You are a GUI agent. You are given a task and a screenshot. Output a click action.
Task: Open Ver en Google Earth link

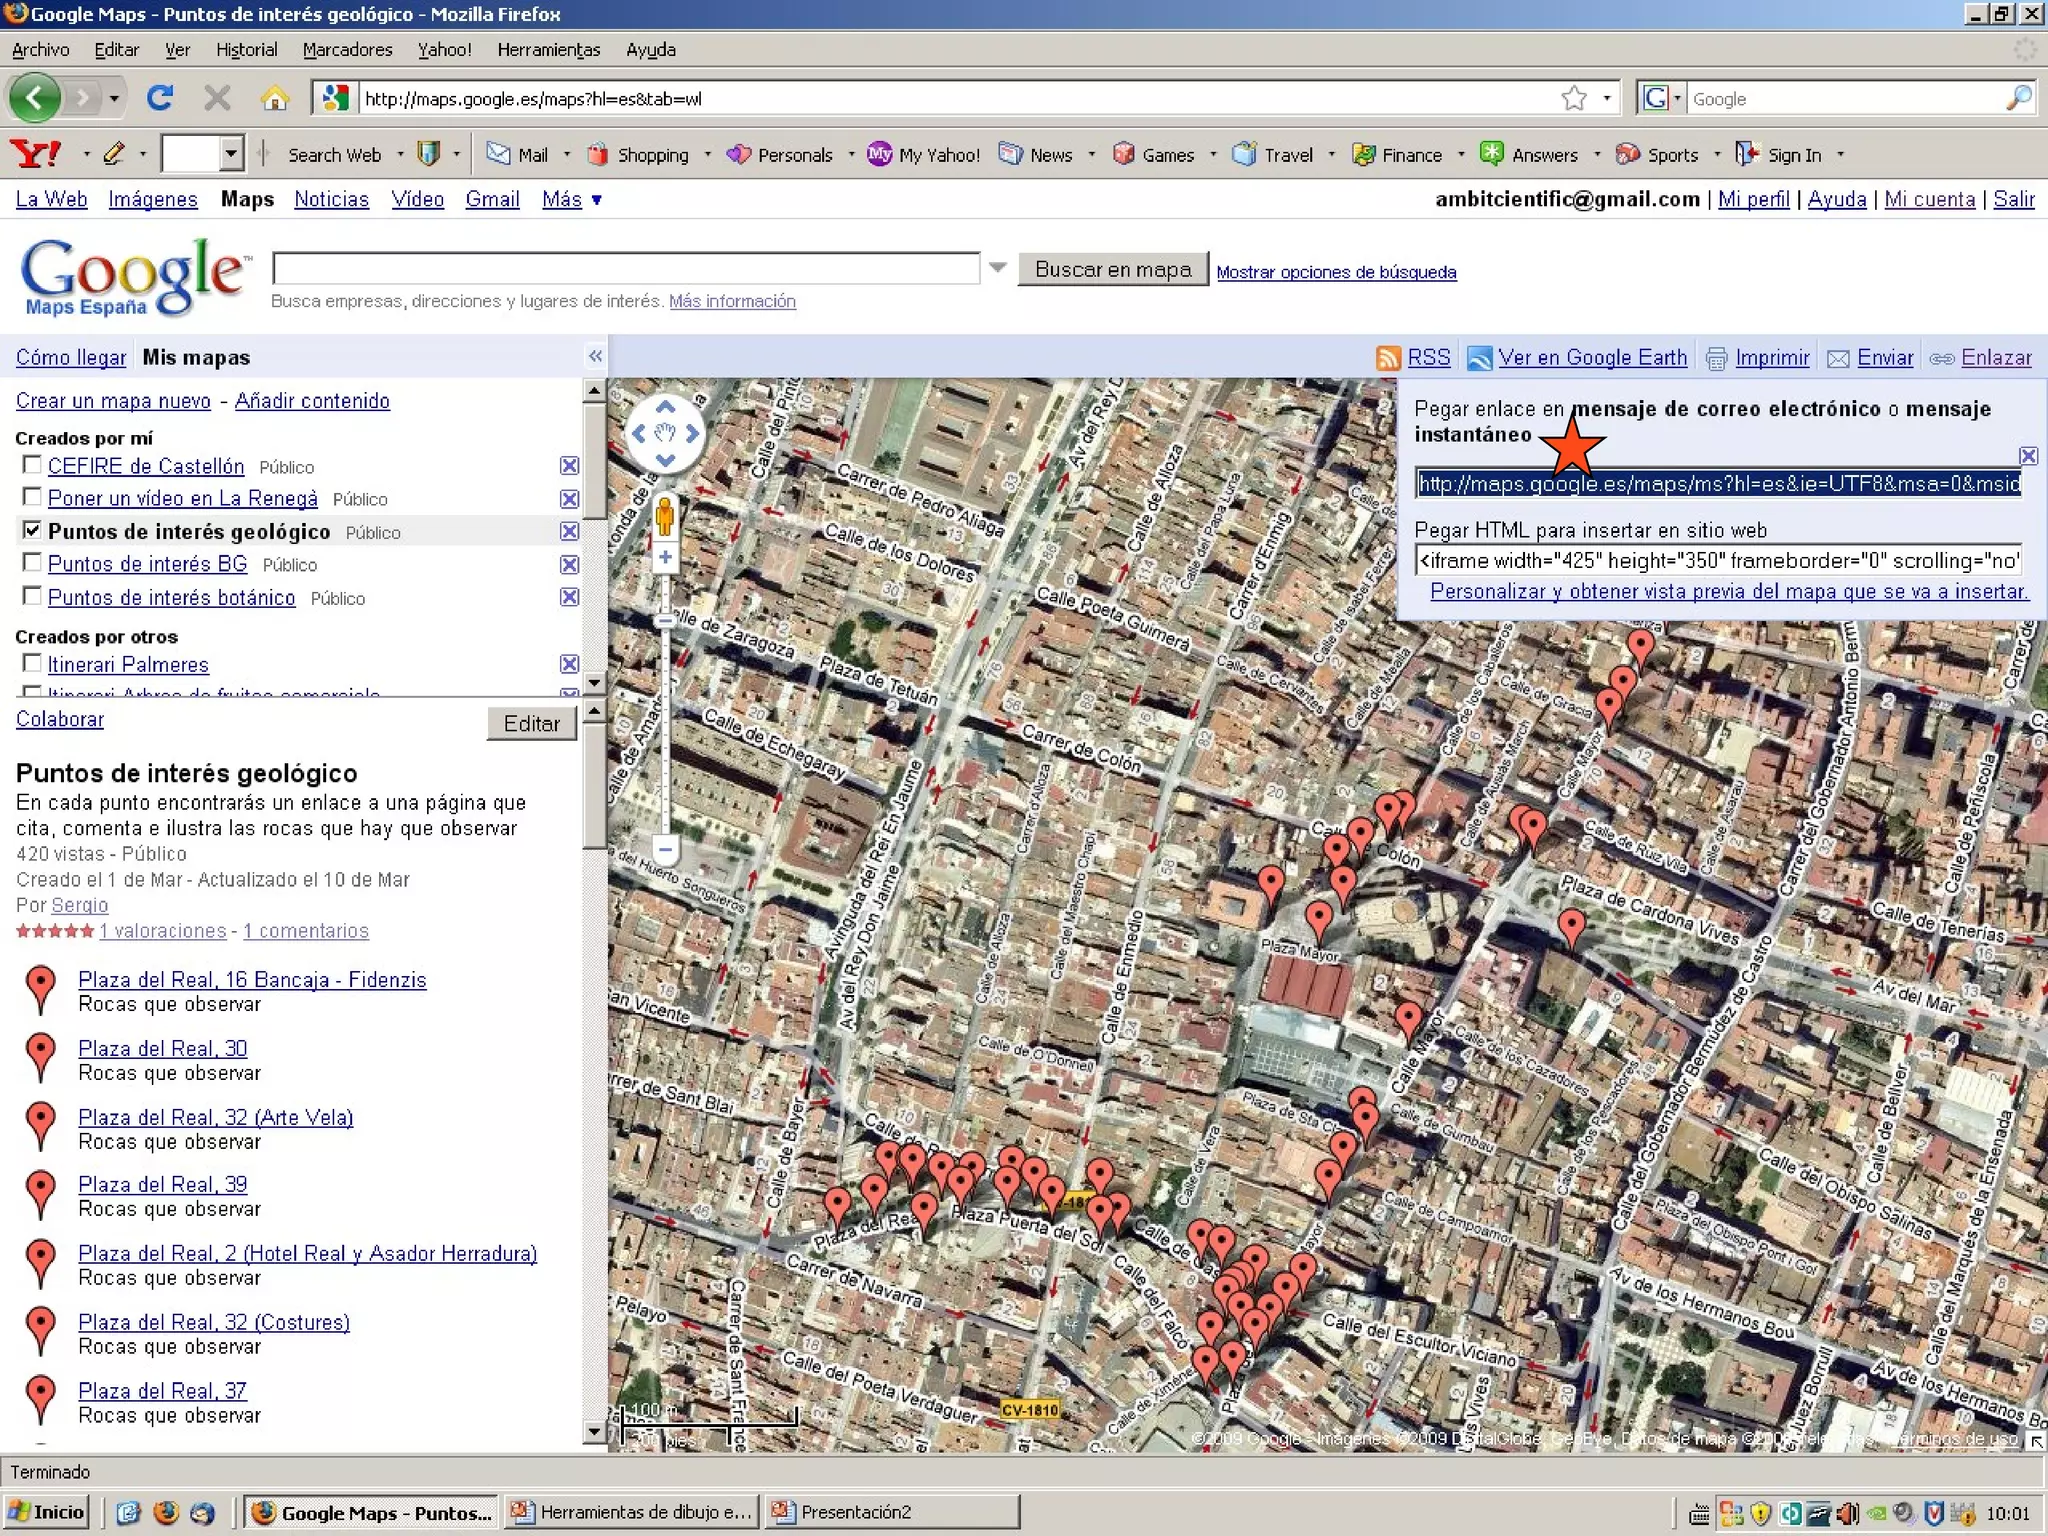click(x=1592, y=358)
